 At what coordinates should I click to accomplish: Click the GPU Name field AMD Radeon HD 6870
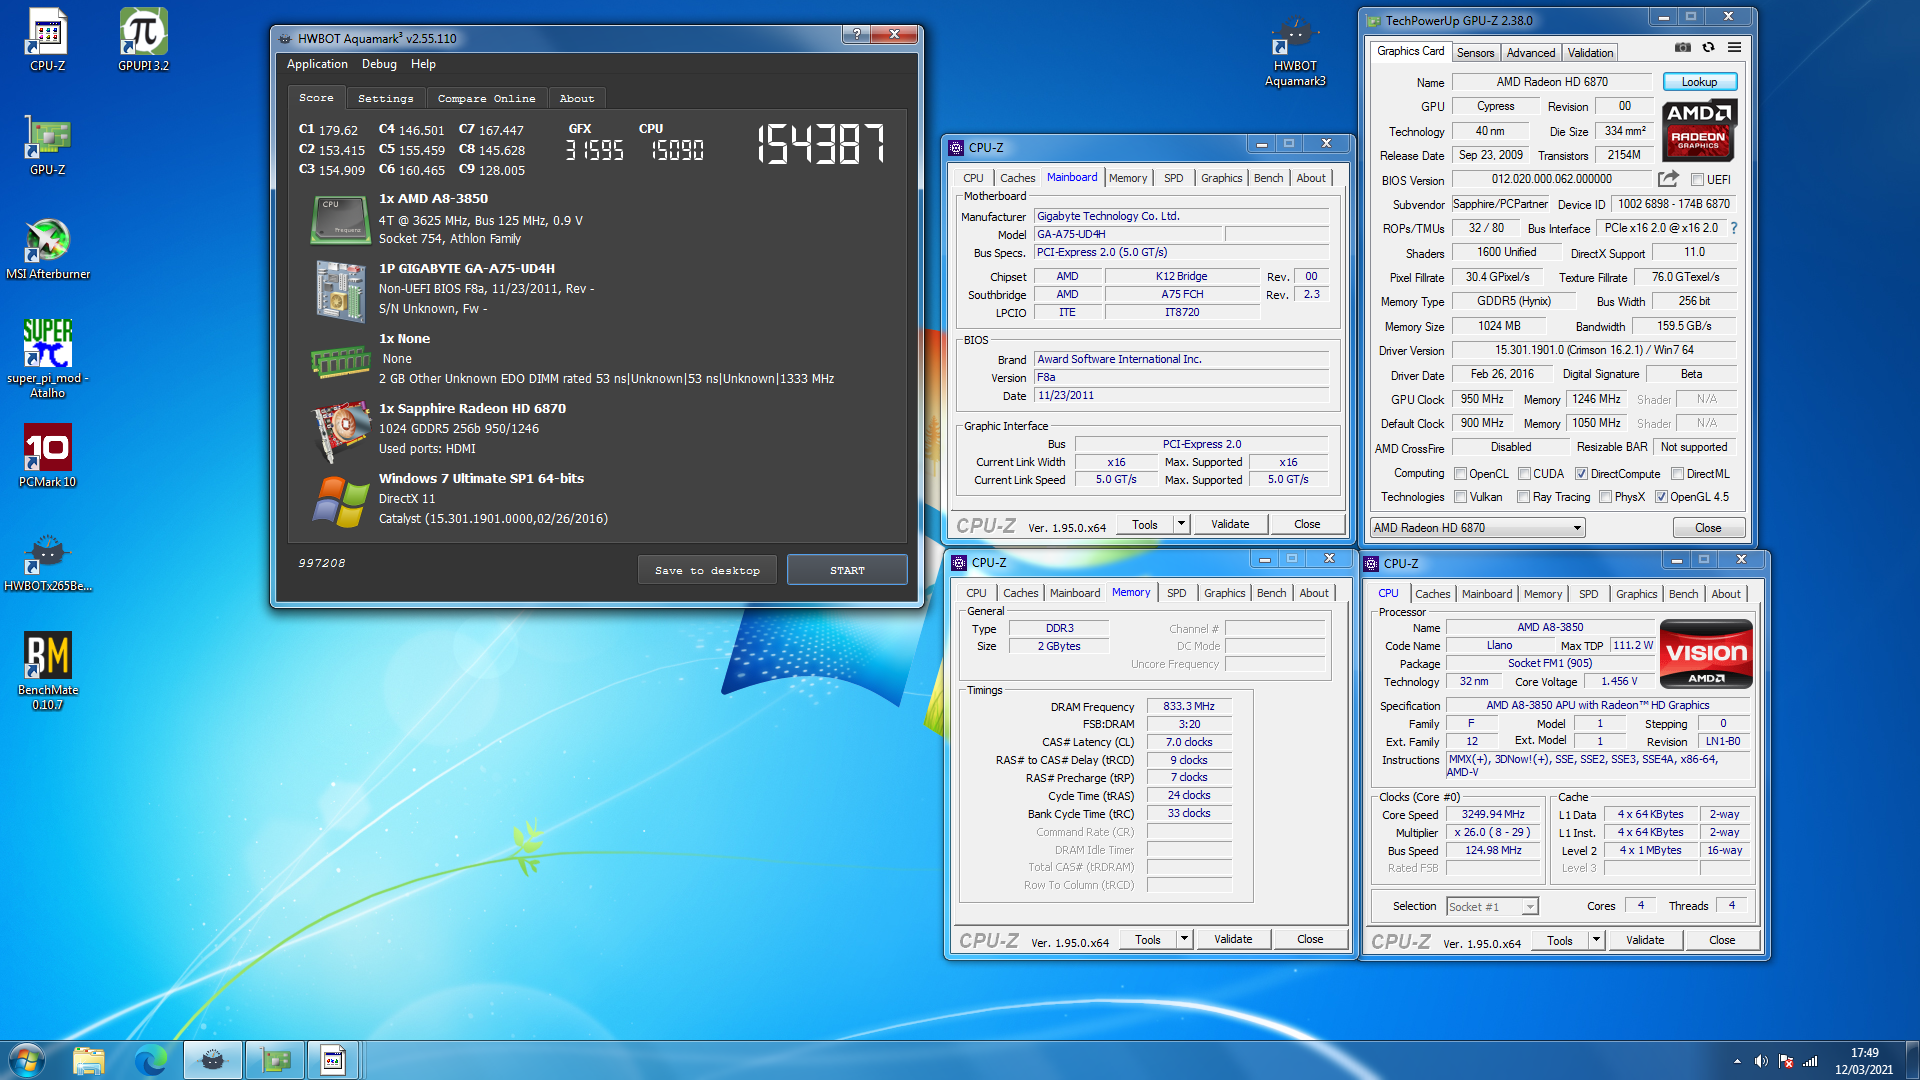1552,82
